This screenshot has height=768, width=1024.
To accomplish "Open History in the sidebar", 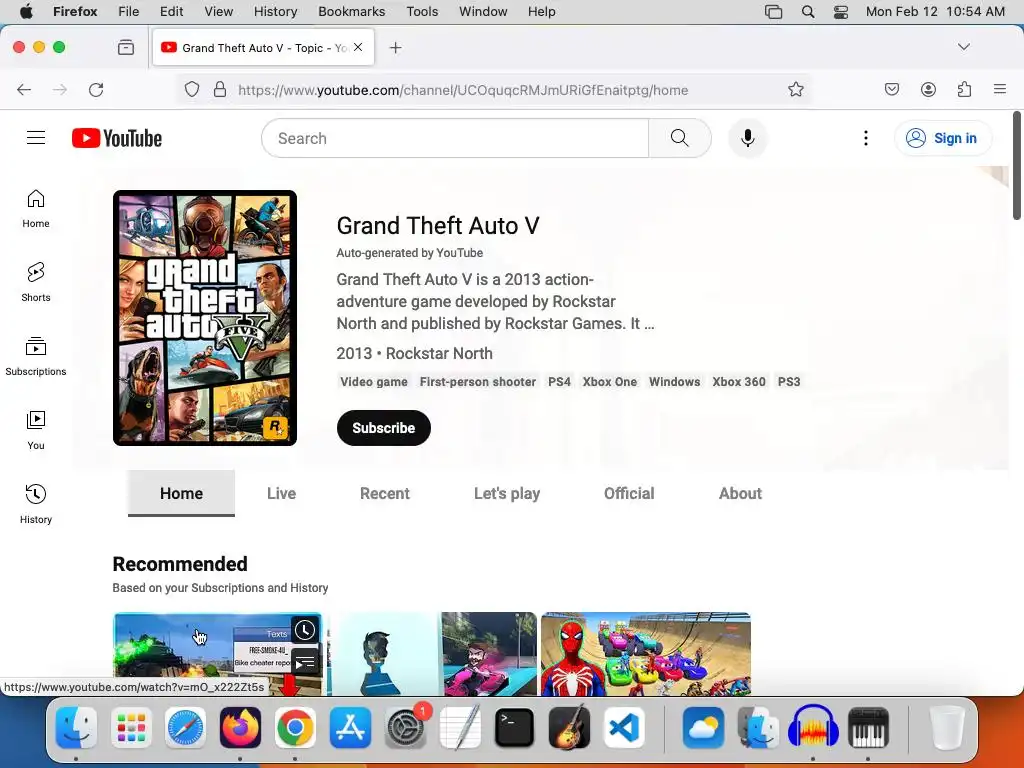I will tap(36, 504).
